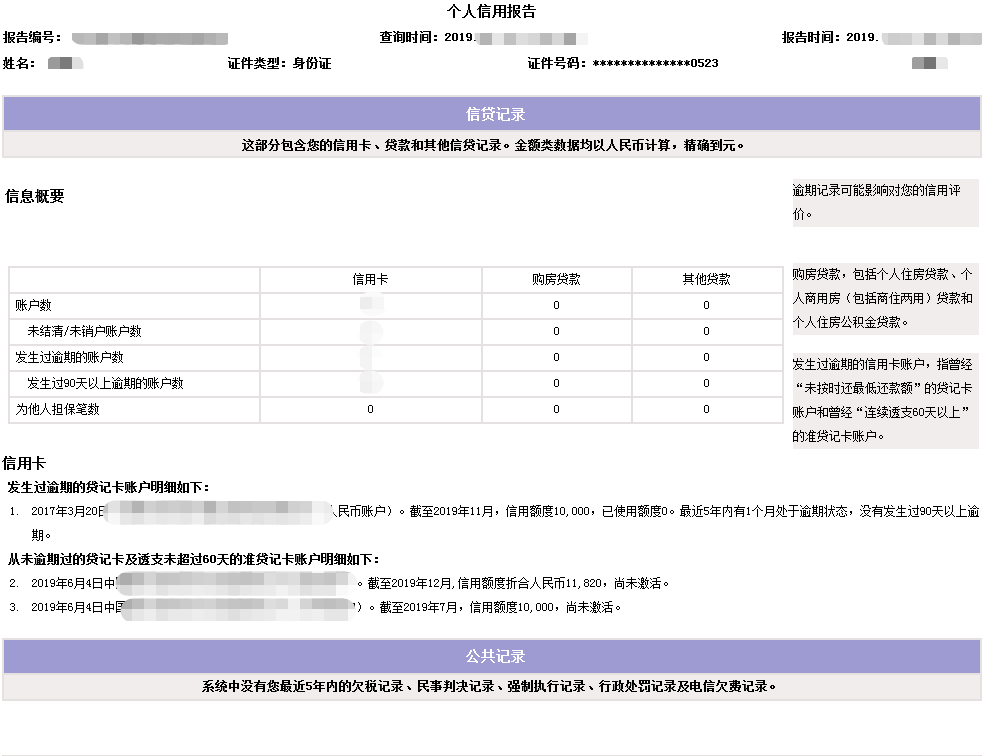
Task: Click the 信用卡 section heading below the table
Action: click(x=25, y=463)
